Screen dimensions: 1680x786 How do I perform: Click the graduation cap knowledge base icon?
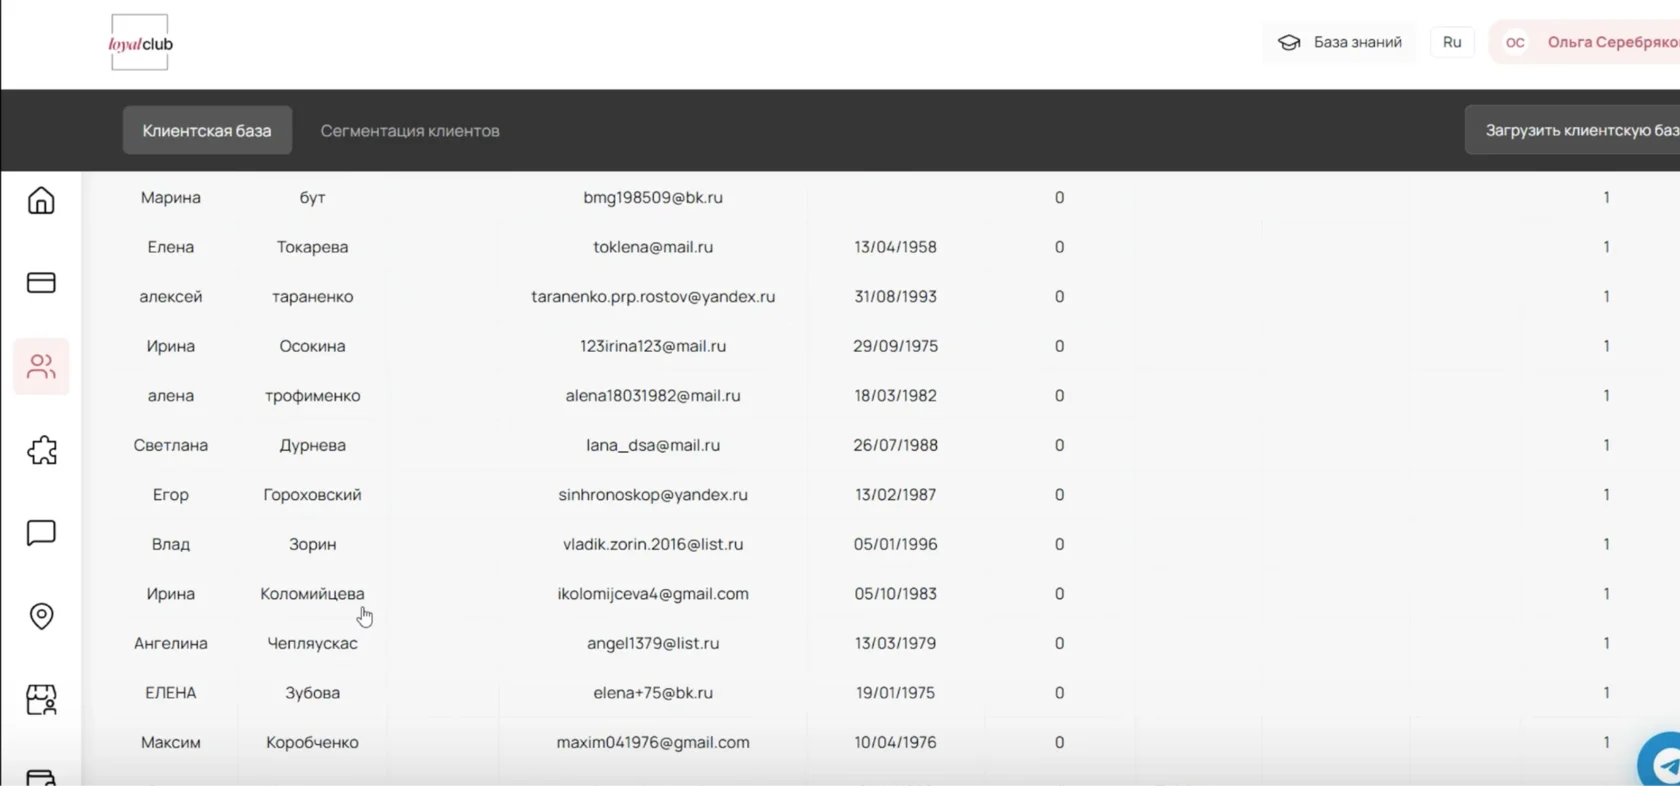[1289, 42]
